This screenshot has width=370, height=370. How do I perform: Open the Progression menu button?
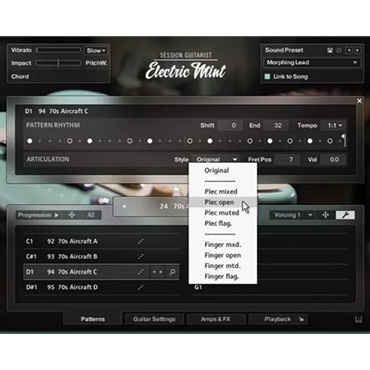coord(39,215)
